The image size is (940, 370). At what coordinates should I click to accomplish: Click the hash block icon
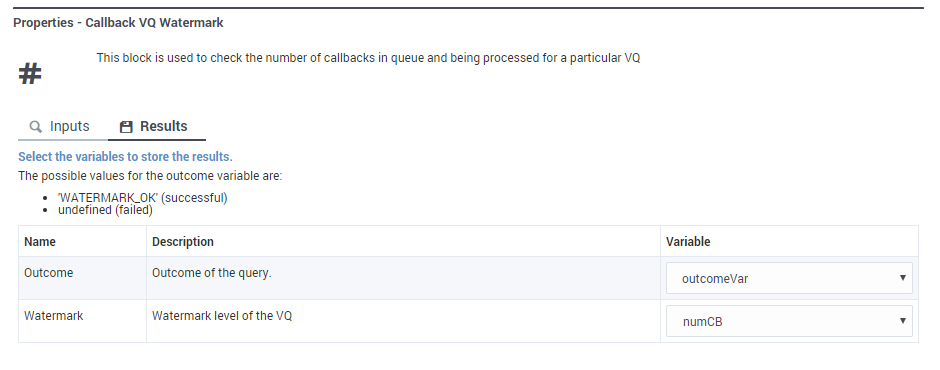[x=30, y=74]
